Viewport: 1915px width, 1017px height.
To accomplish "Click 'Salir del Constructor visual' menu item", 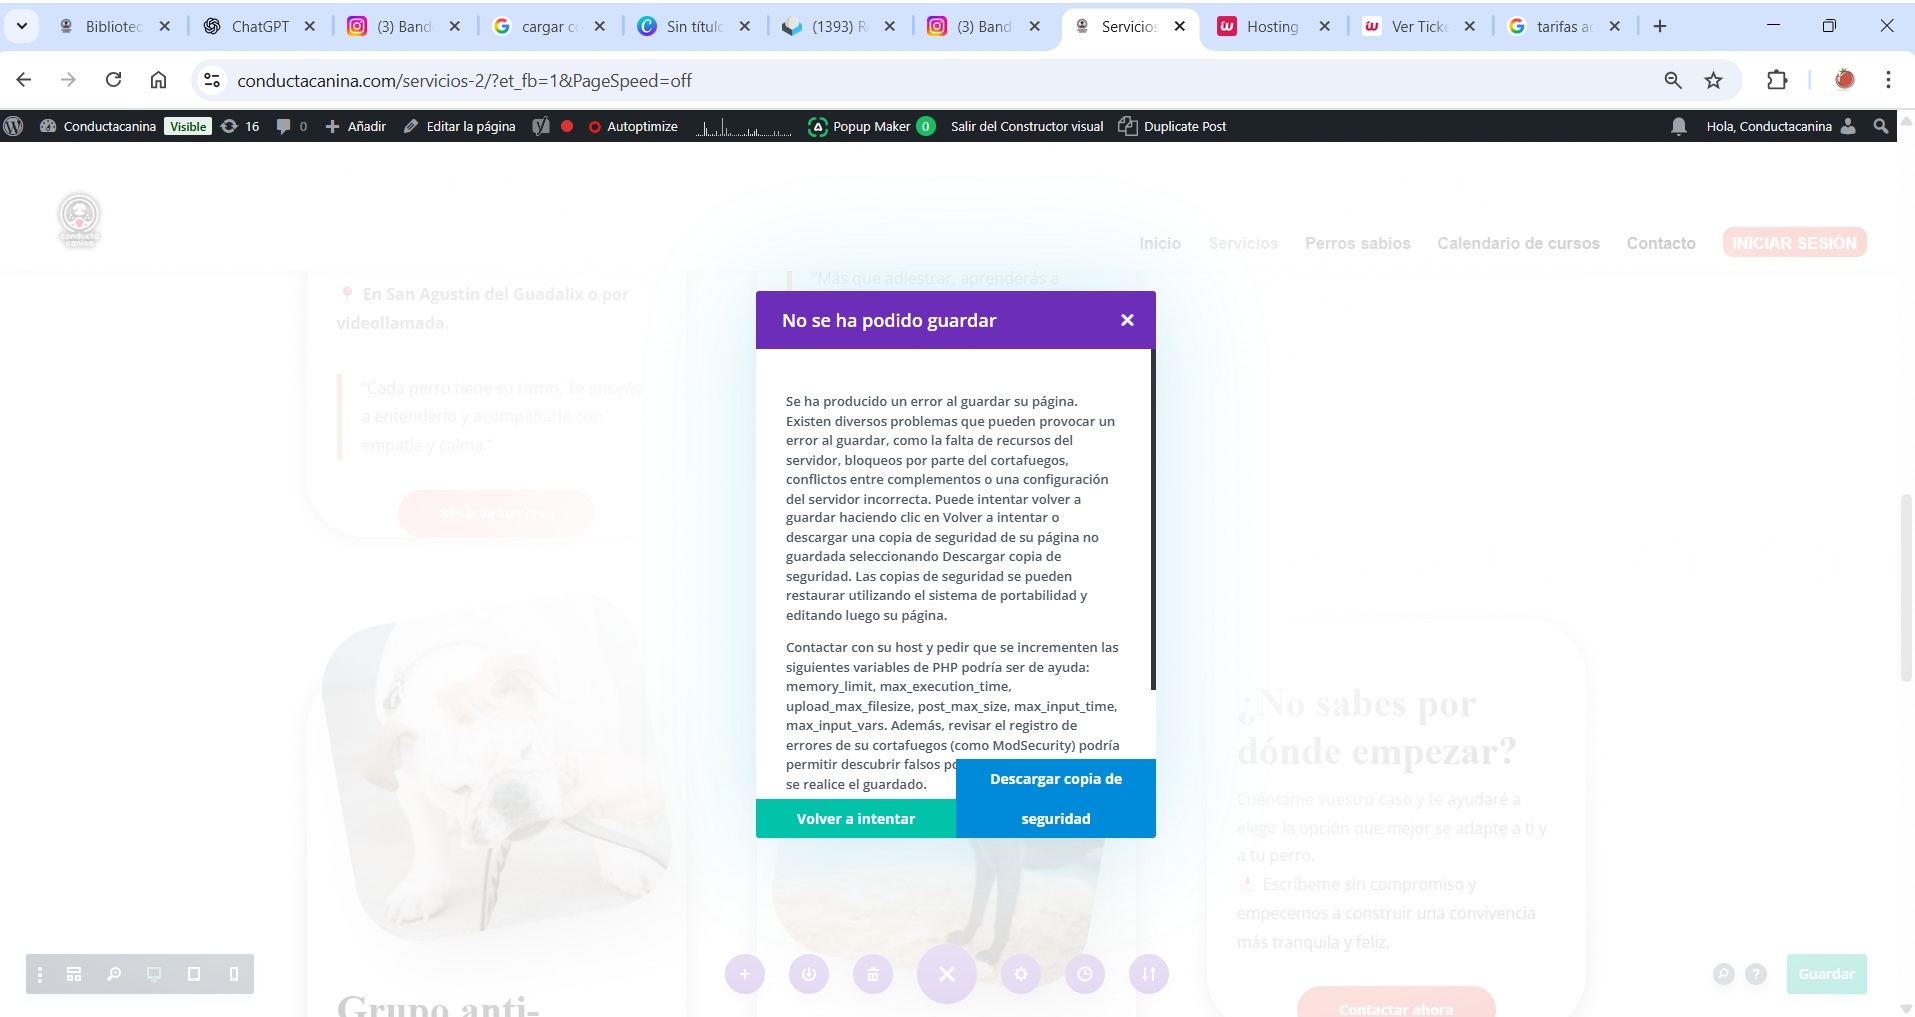I will [1026, 126].
